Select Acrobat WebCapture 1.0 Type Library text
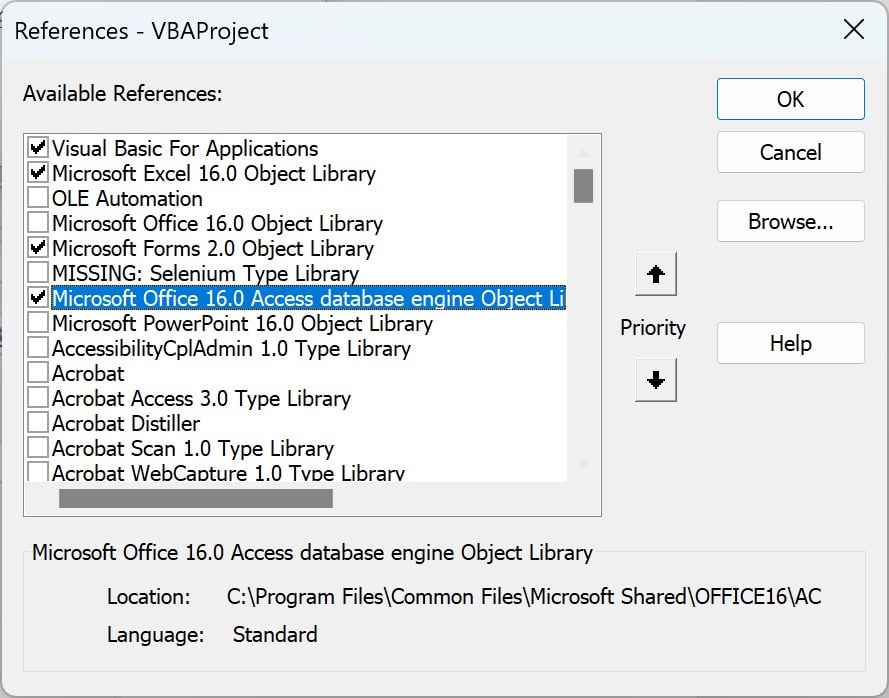The image size is (889, 698). [x=228, y=472]
